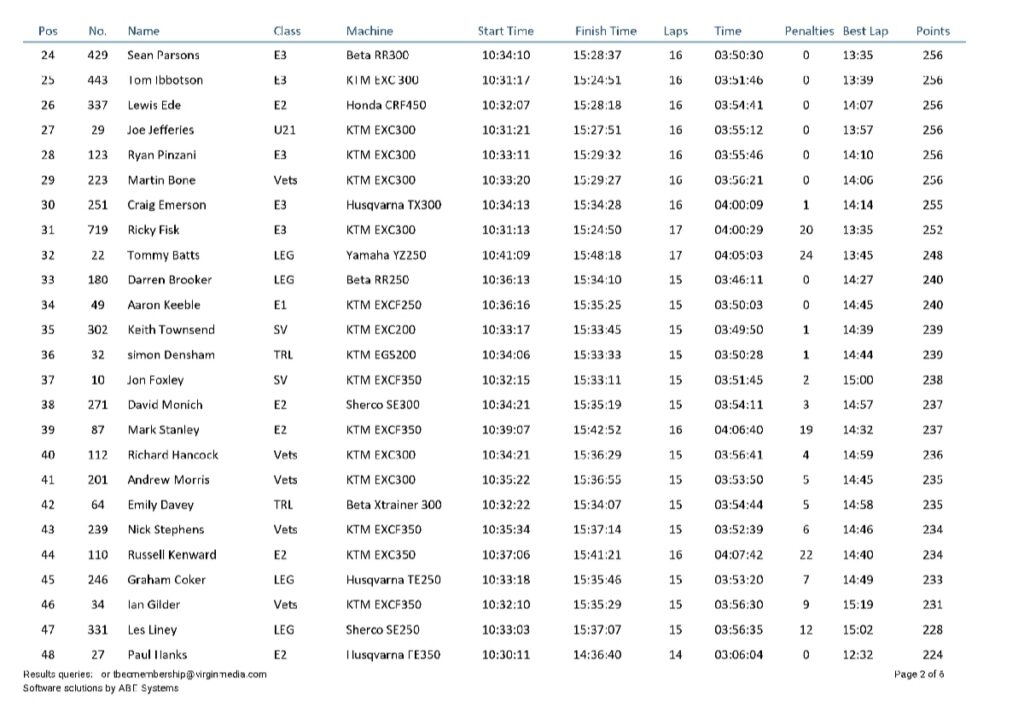1024x707 pixels.
Task: Click the Penalties column header
Action: pos(809,31)
